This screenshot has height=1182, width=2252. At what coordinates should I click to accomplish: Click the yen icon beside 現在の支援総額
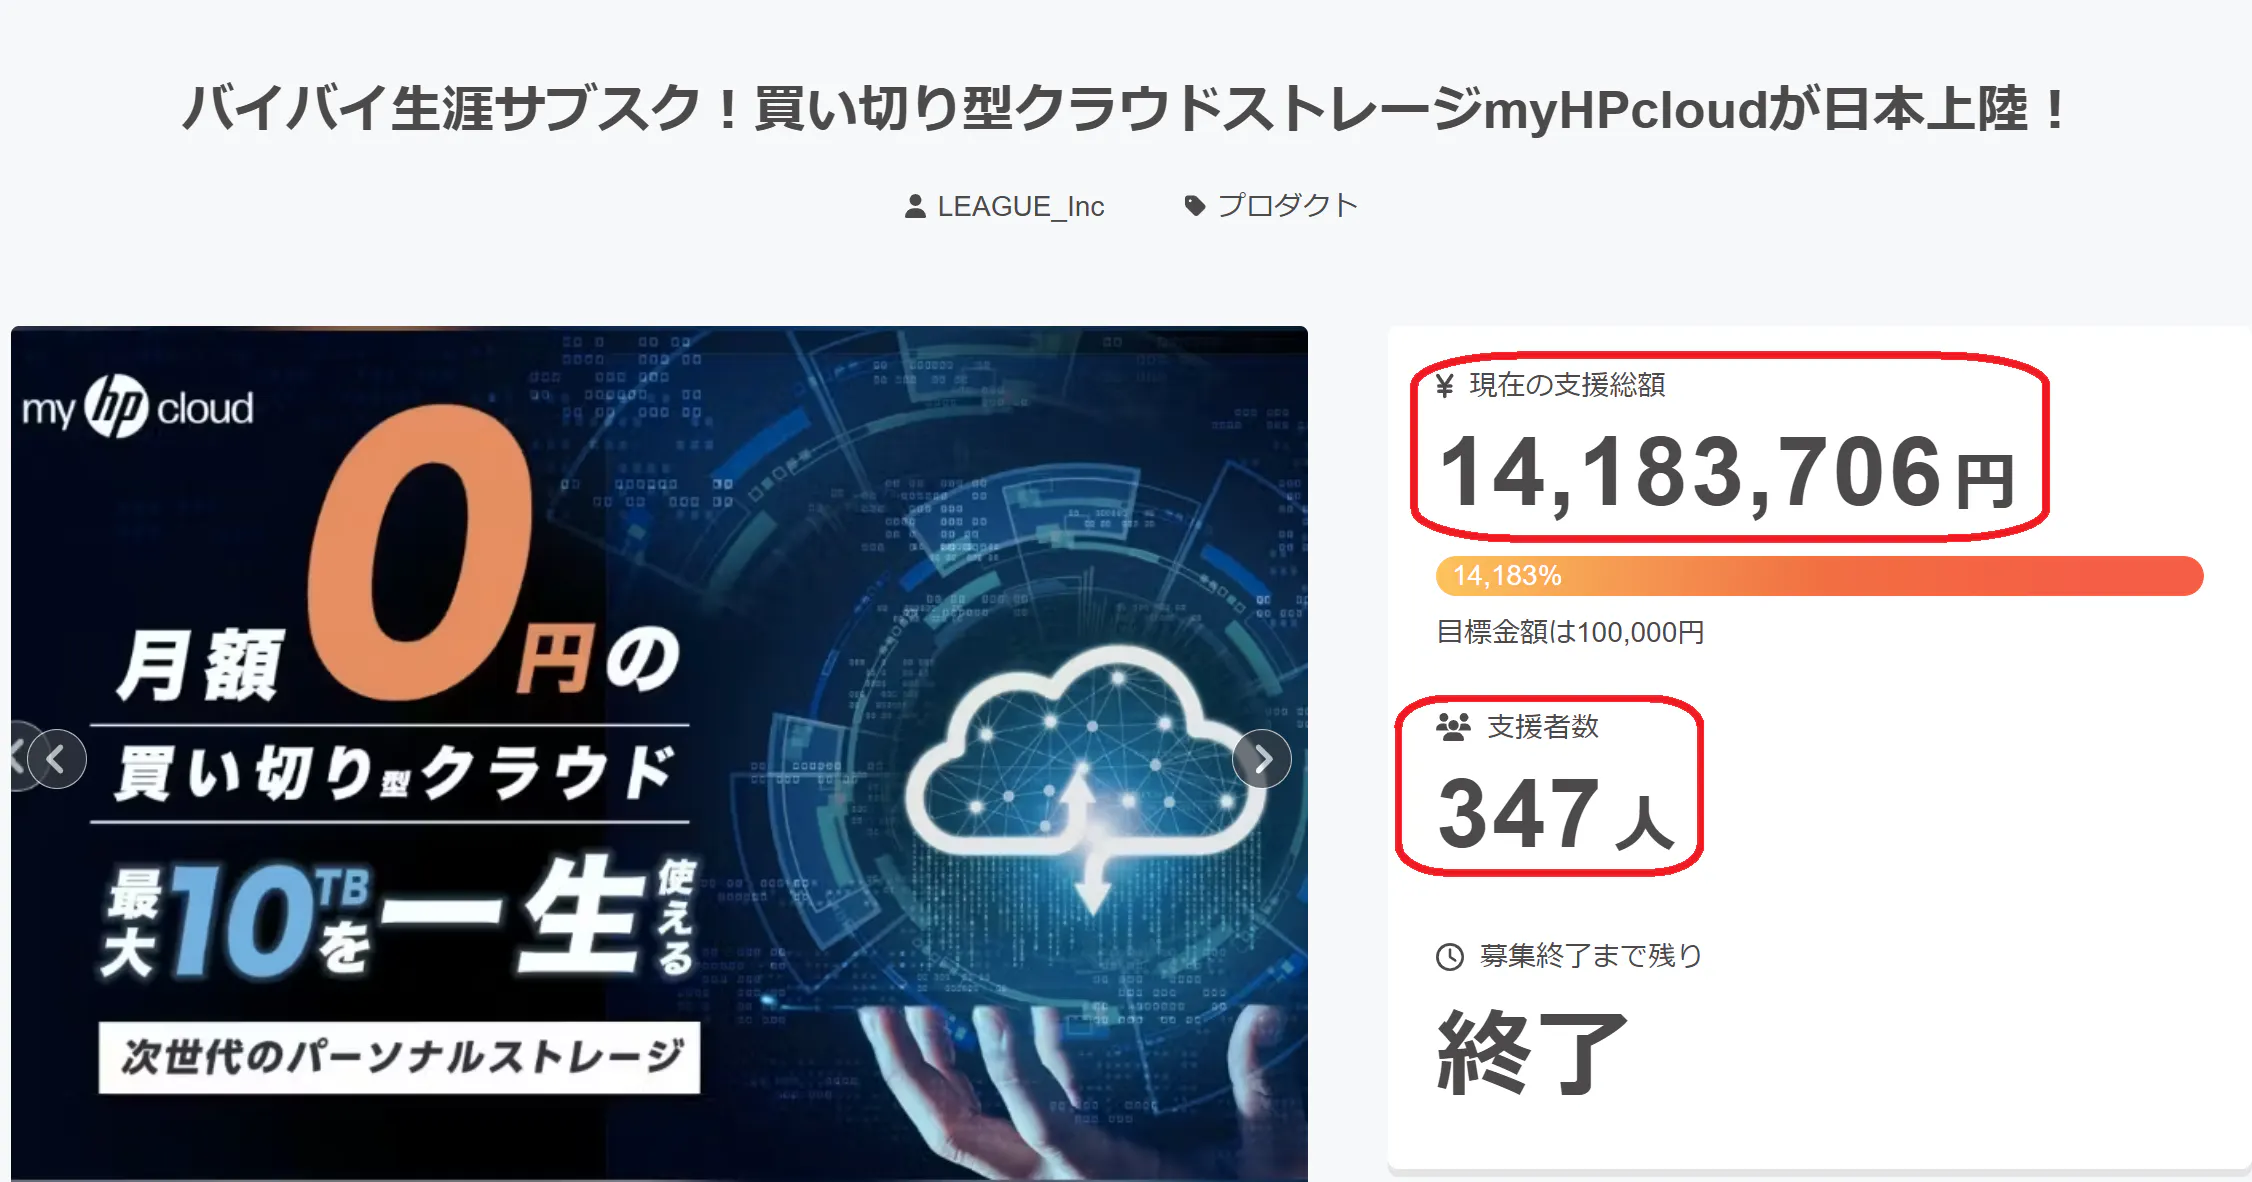[1444, 386]
